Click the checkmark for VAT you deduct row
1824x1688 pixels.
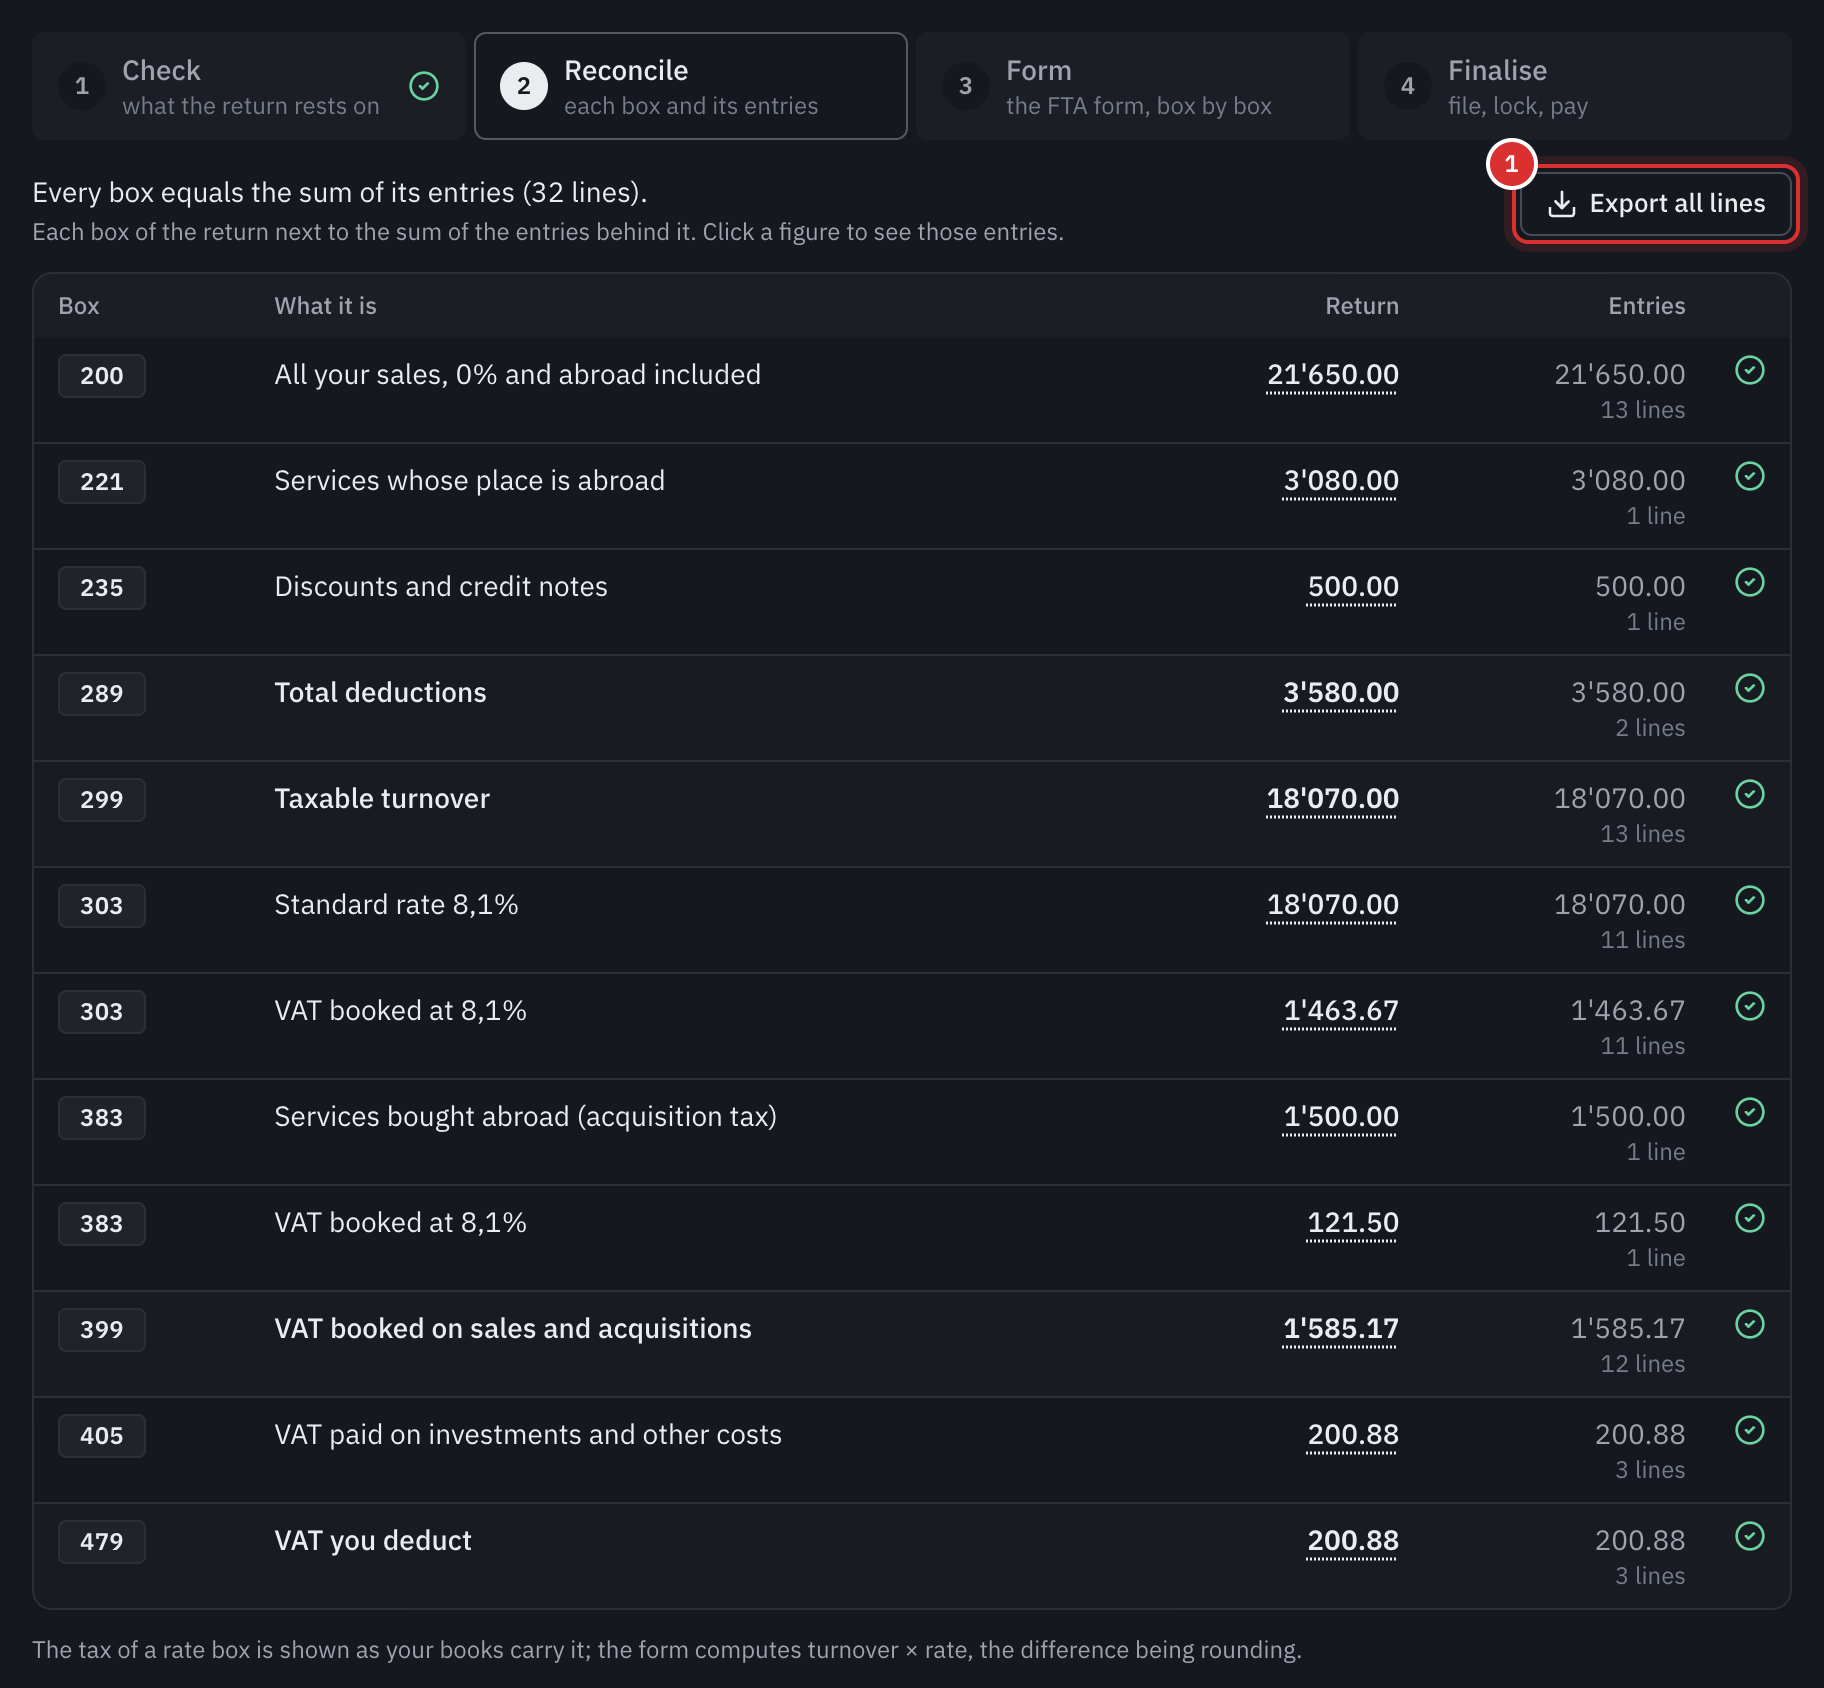coord(1750,1536)
